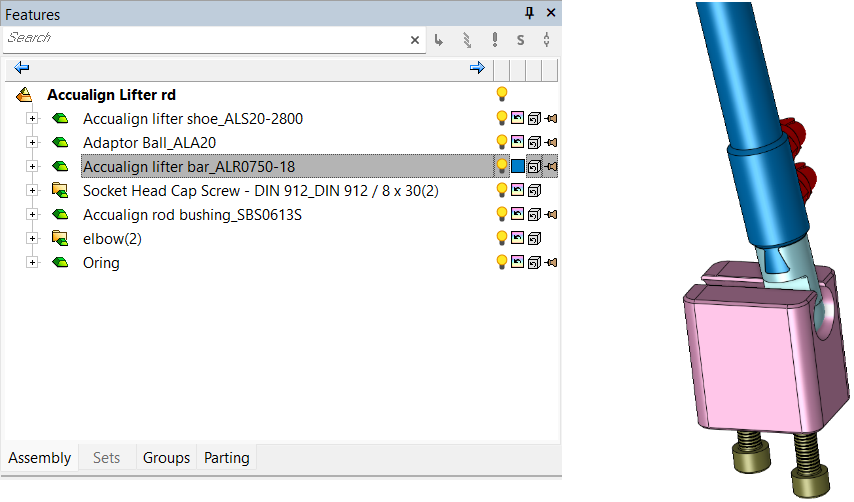Clear the search field text

414,40
